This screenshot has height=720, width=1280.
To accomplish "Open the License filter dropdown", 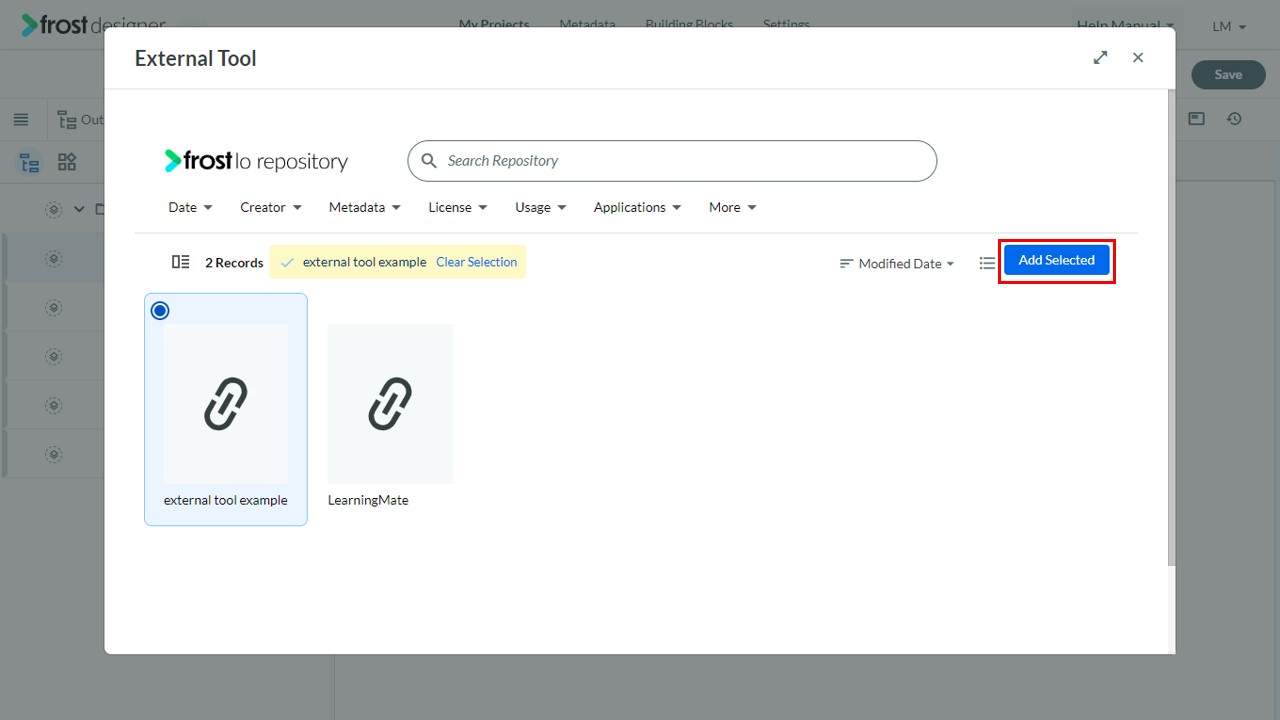I will [458, 207].
